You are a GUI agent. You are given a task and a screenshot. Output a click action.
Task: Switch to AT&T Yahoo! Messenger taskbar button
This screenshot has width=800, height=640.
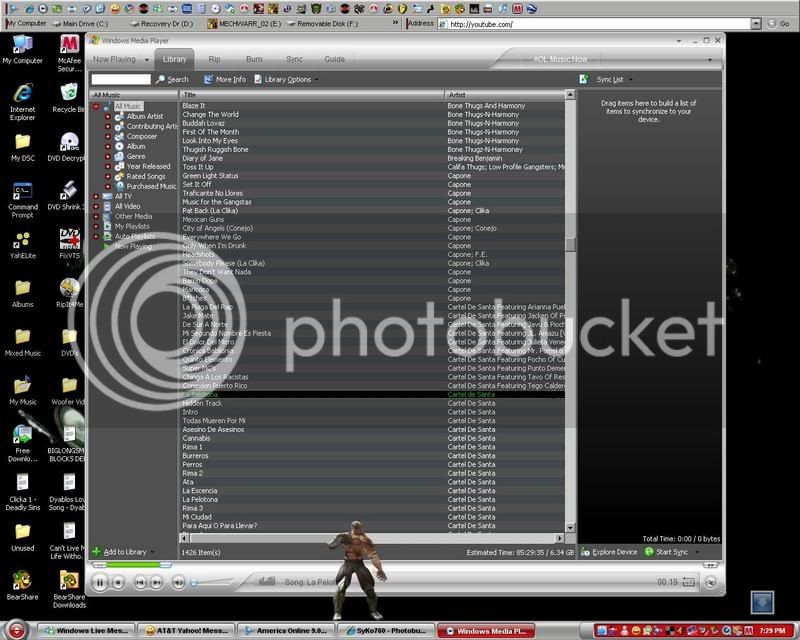point(187,631)
